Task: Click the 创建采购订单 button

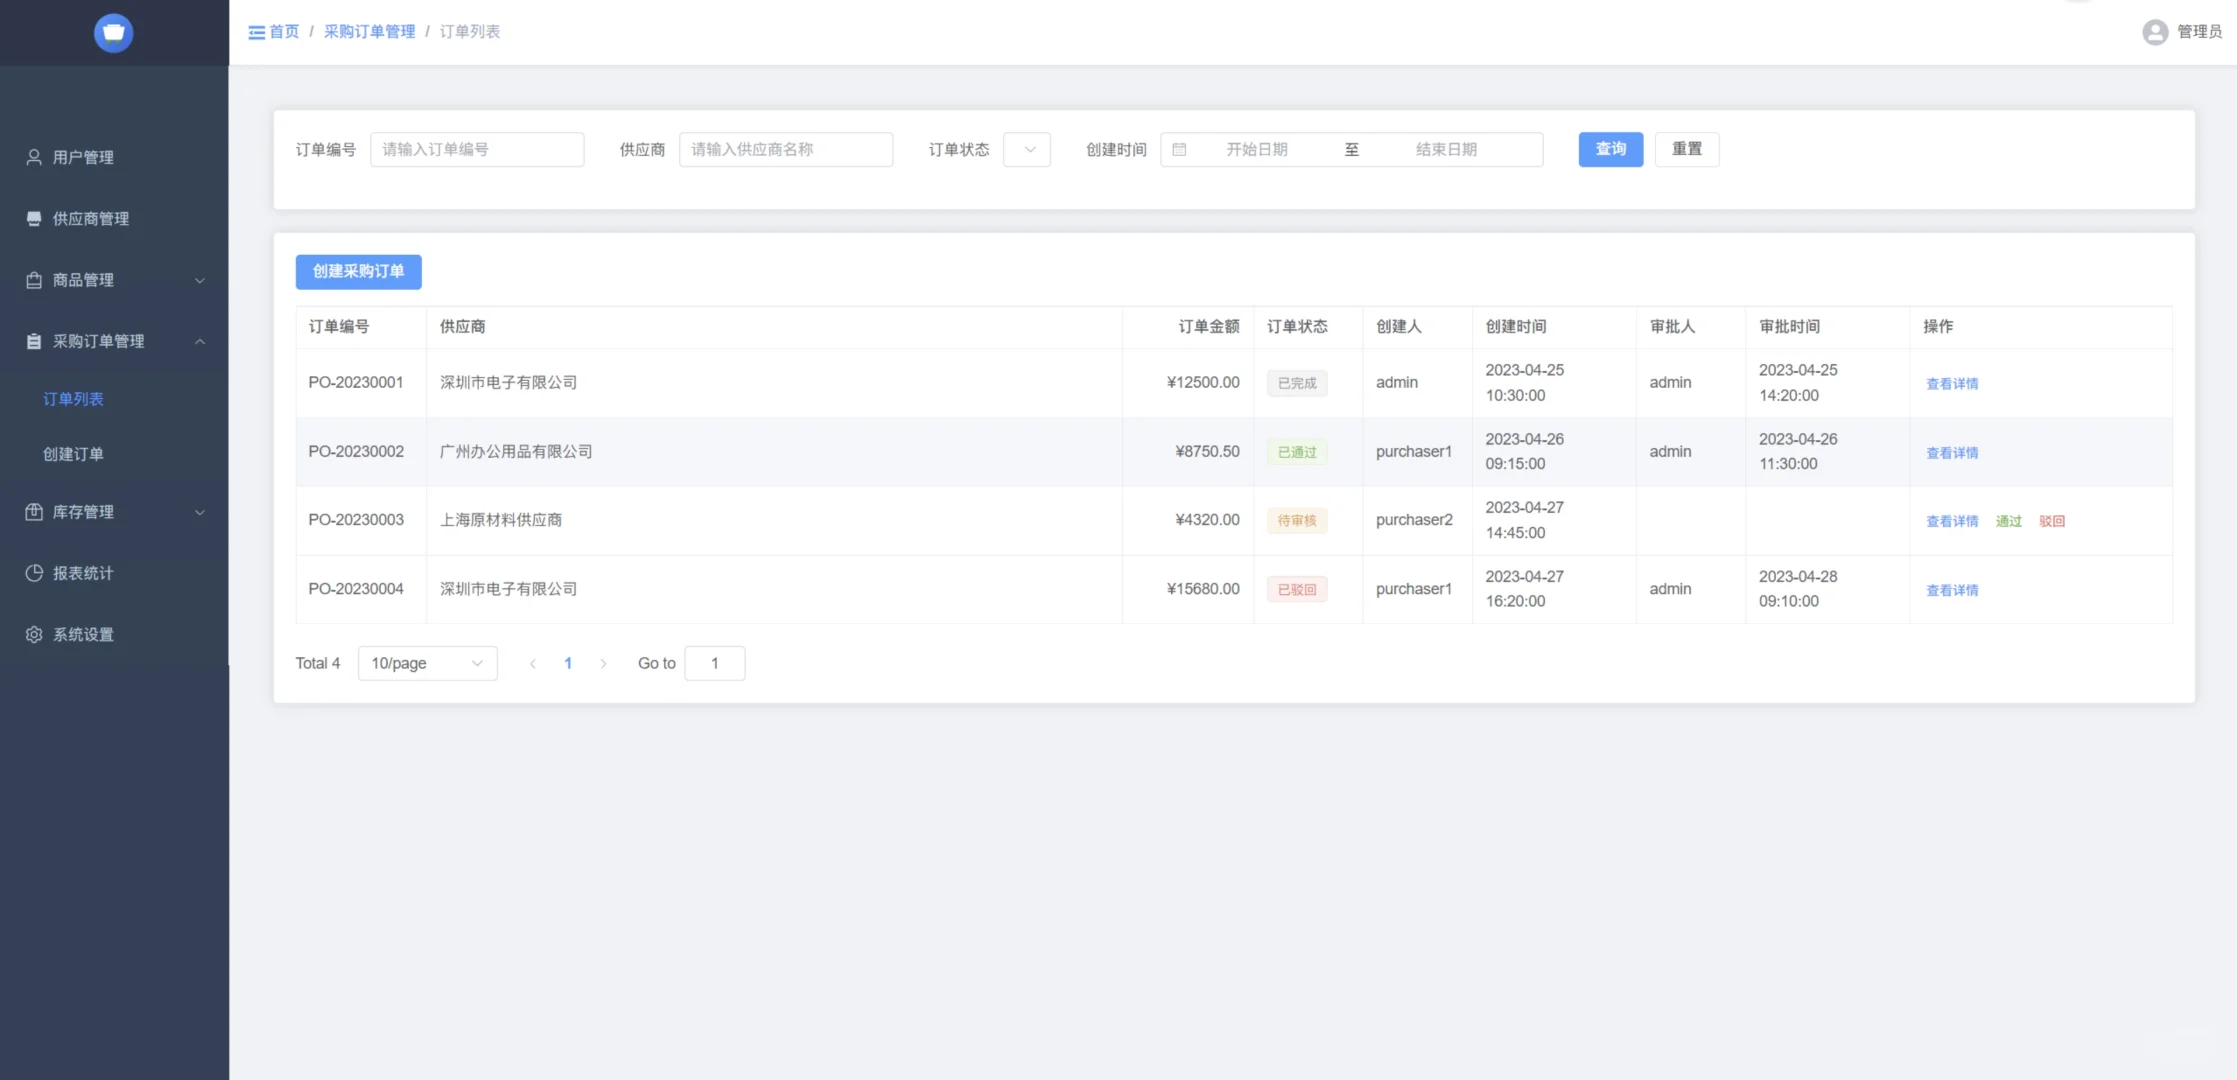Action: point(358,271)
